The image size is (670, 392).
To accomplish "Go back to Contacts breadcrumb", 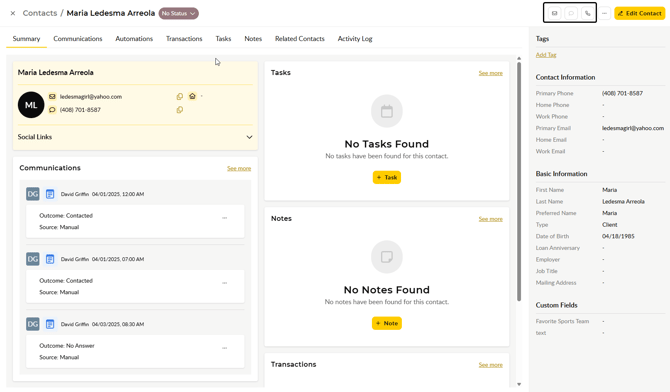I will (x=40, y=13).
